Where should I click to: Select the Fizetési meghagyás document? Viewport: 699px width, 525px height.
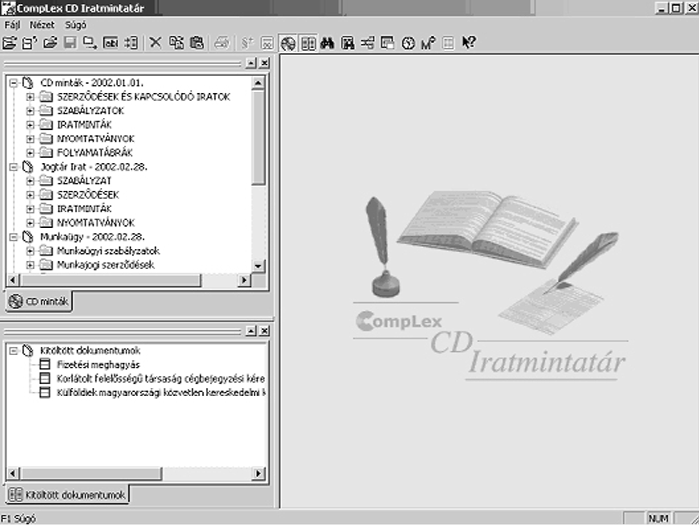pyautogui.click(x=98, y=365)
